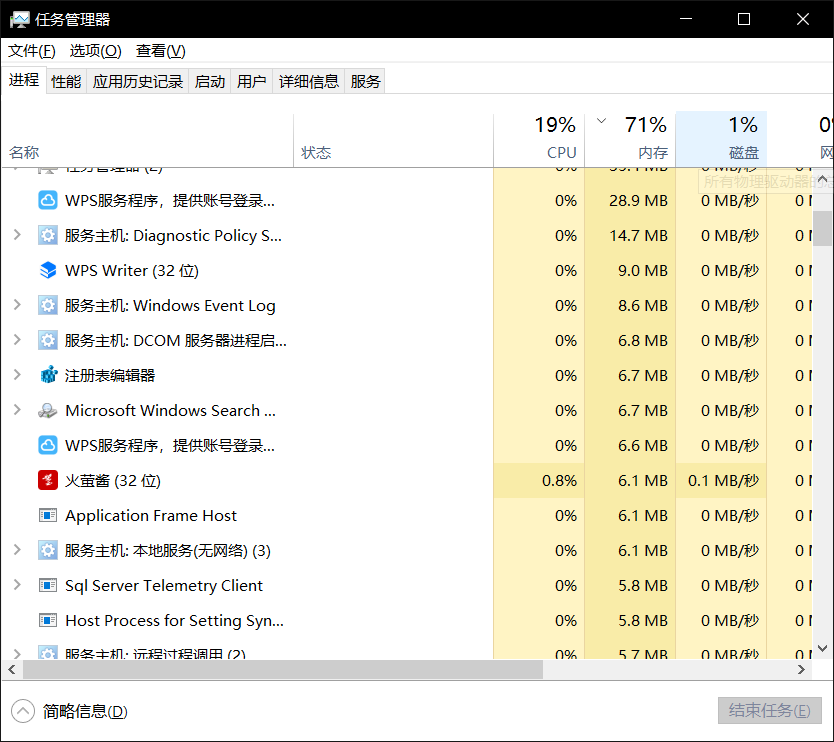Select the Sql Server Telemetry Client name

click(164, 586)
